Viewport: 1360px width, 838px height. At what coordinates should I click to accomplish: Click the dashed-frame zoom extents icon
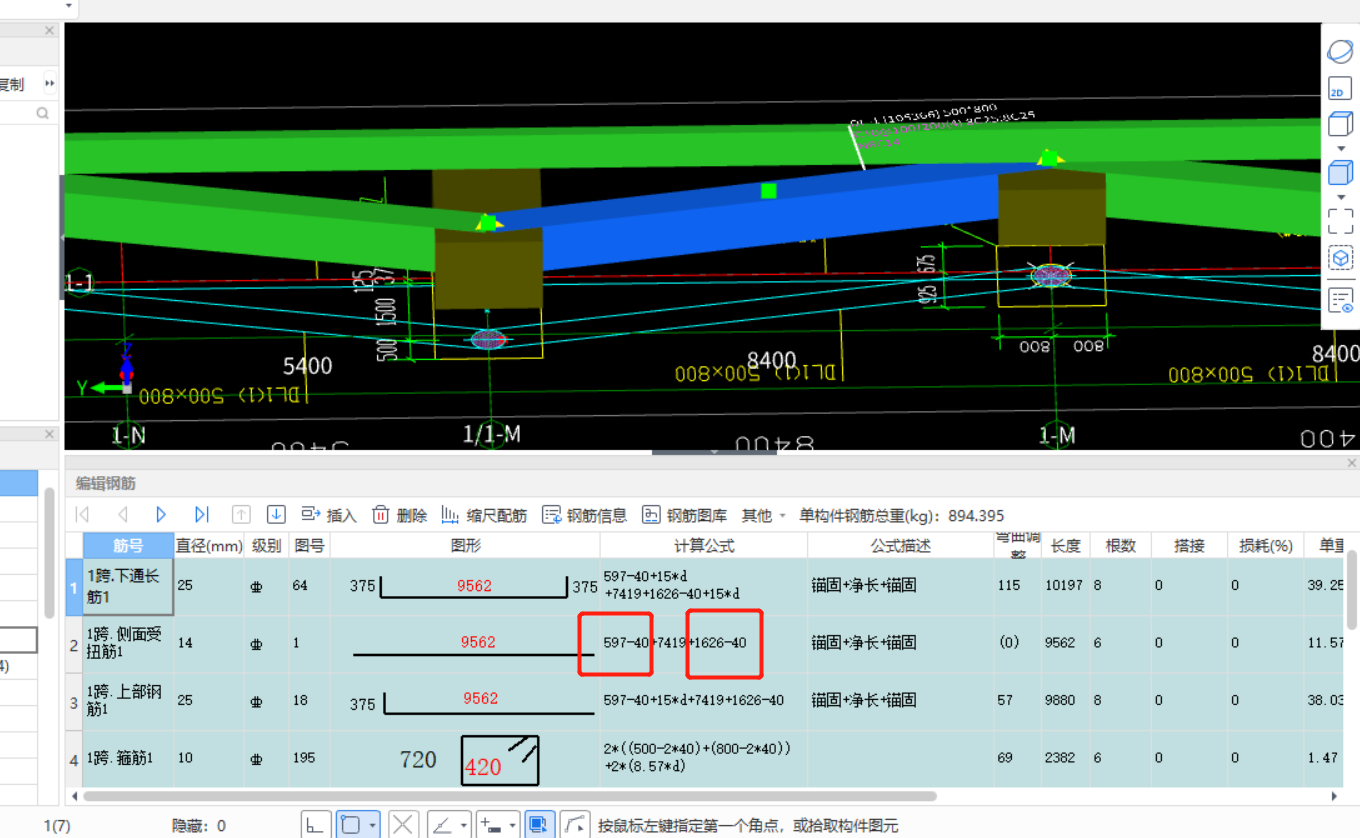point(1340,220)
